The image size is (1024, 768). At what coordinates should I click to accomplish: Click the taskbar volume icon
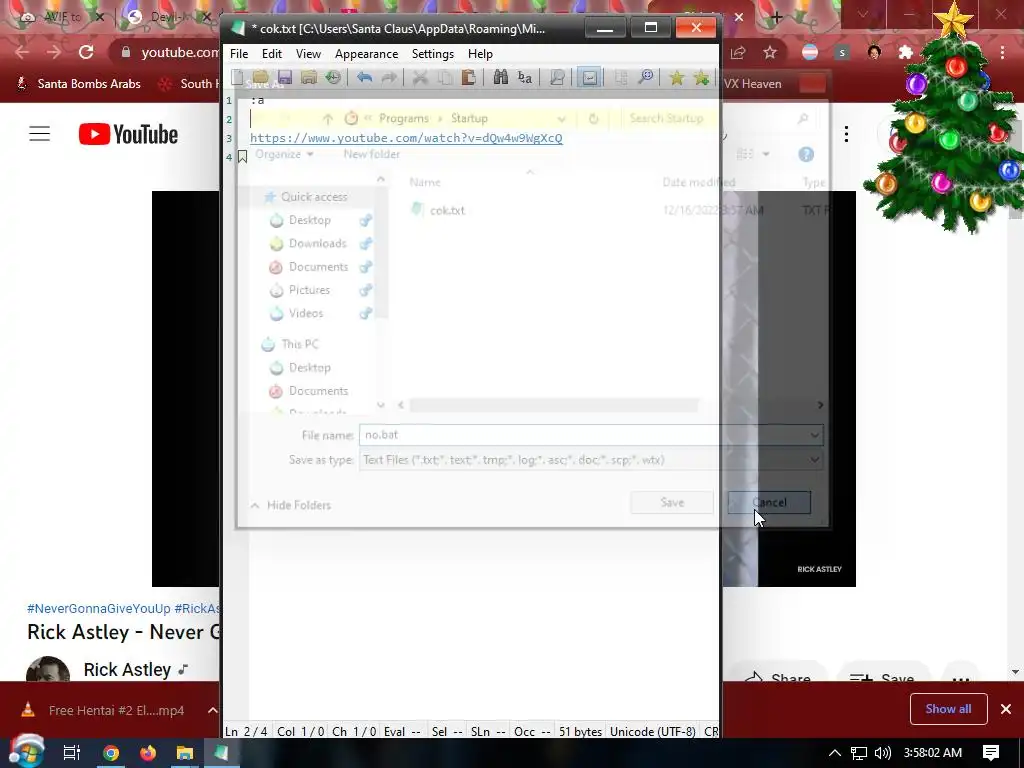pos(882,753)
